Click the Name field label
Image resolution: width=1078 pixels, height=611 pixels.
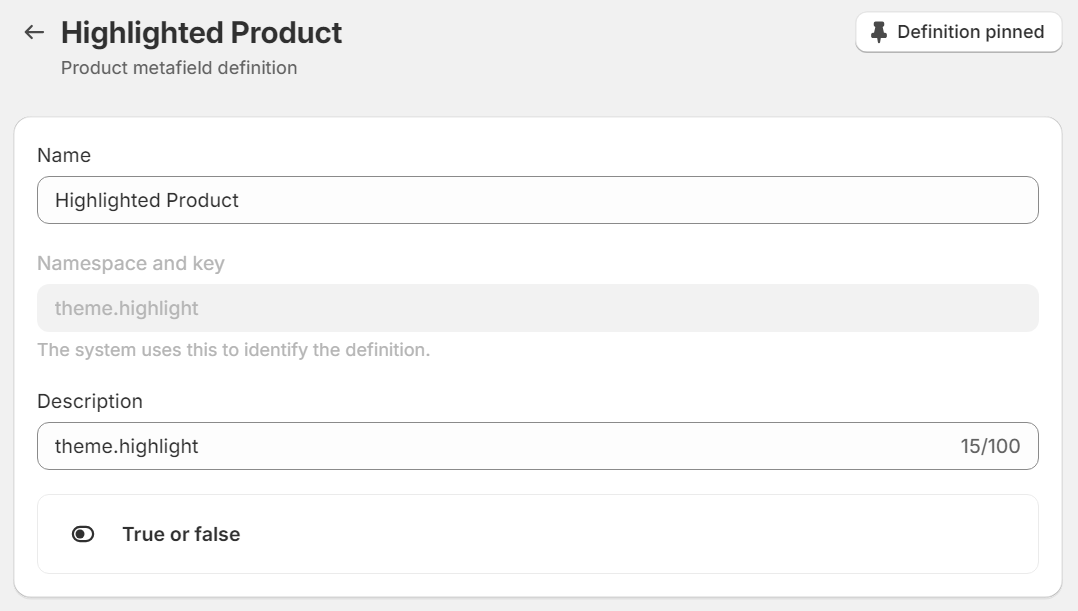[64, 155]
